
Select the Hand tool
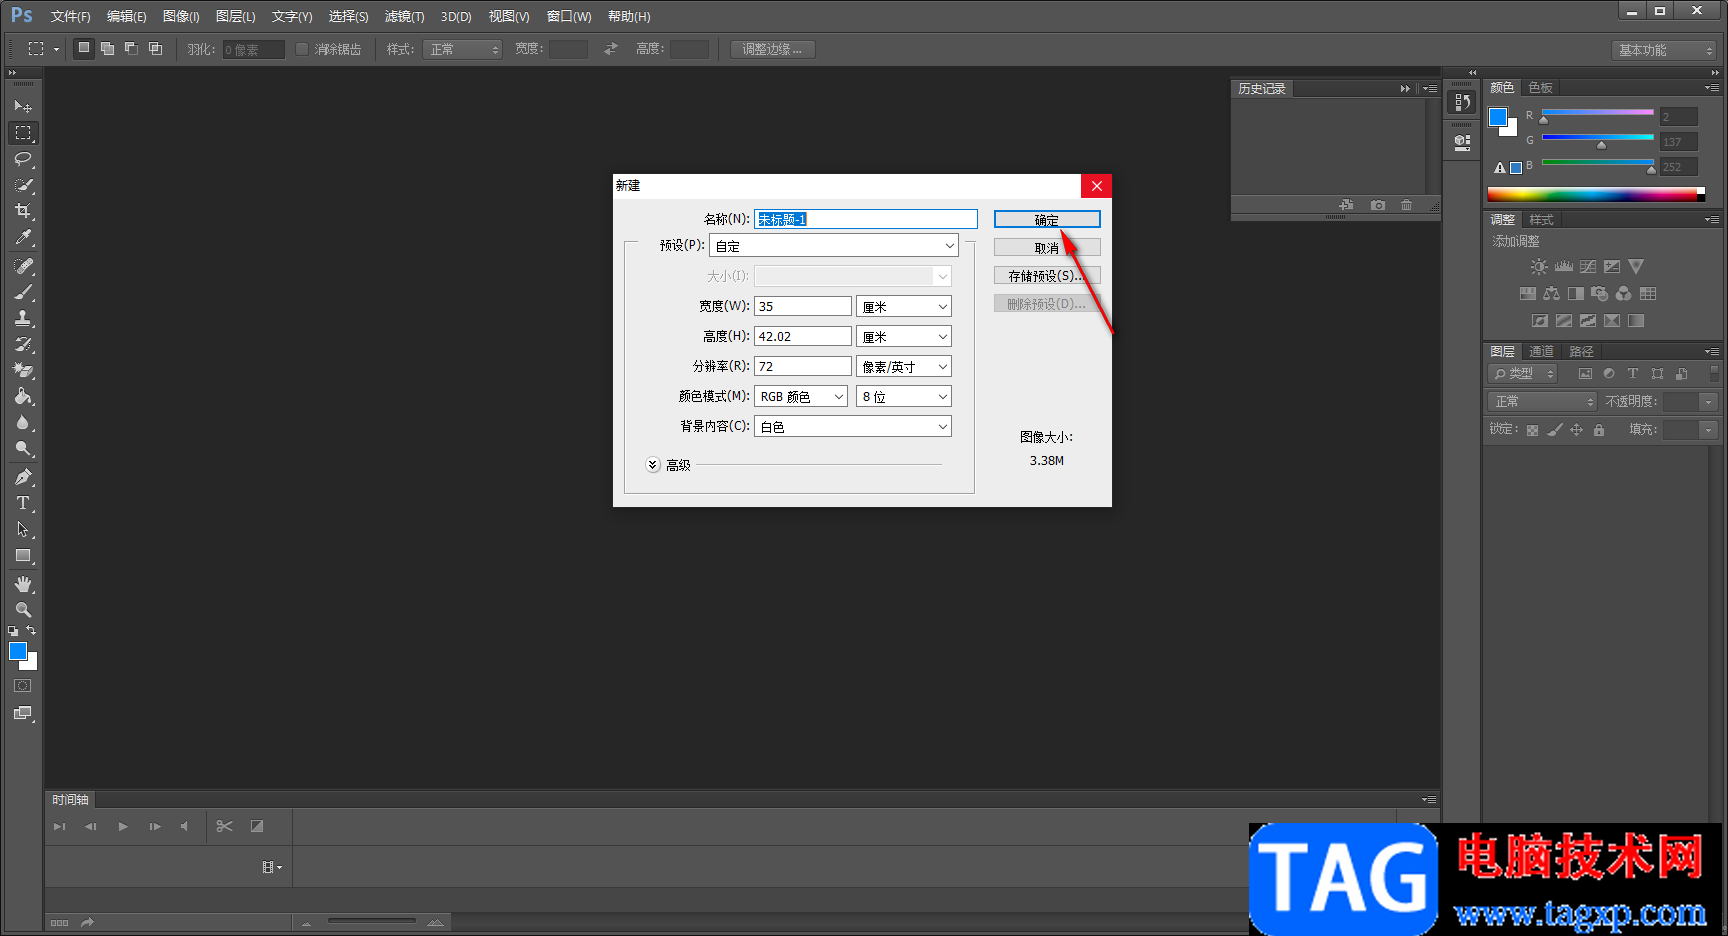pos(23,584)
